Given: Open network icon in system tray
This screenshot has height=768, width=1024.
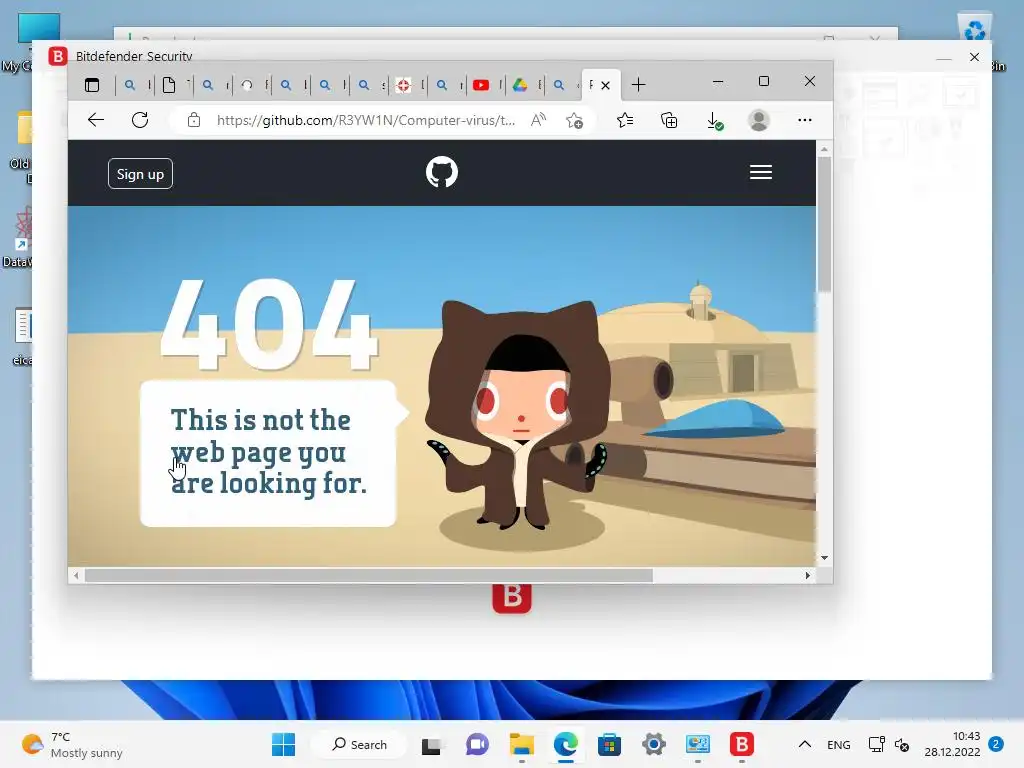Looking at the screenshot, I should [x=876, y=744].
